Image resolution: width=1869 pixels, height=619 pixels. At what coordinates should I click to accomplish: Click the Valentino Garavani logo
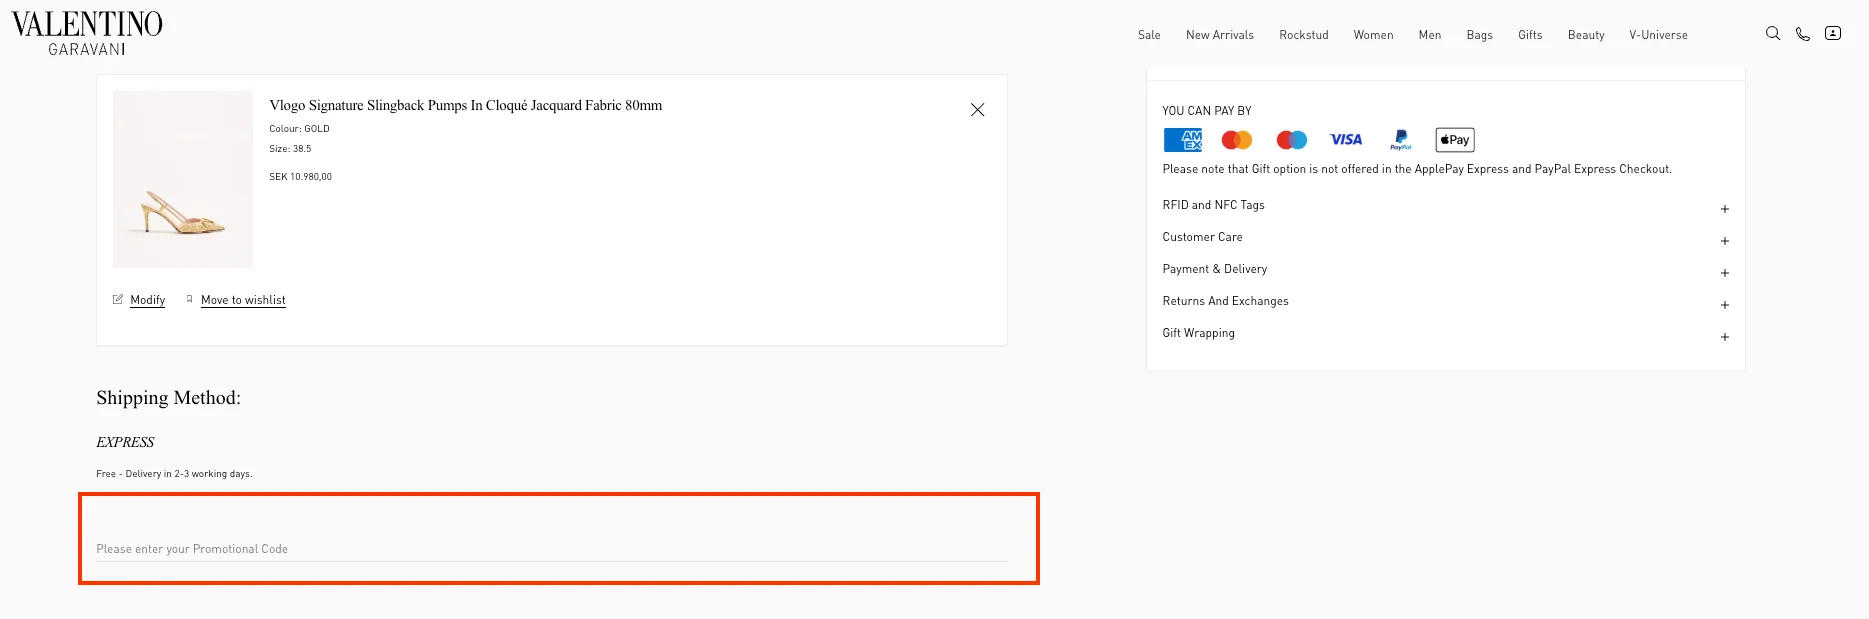click(x=87, y=34)
